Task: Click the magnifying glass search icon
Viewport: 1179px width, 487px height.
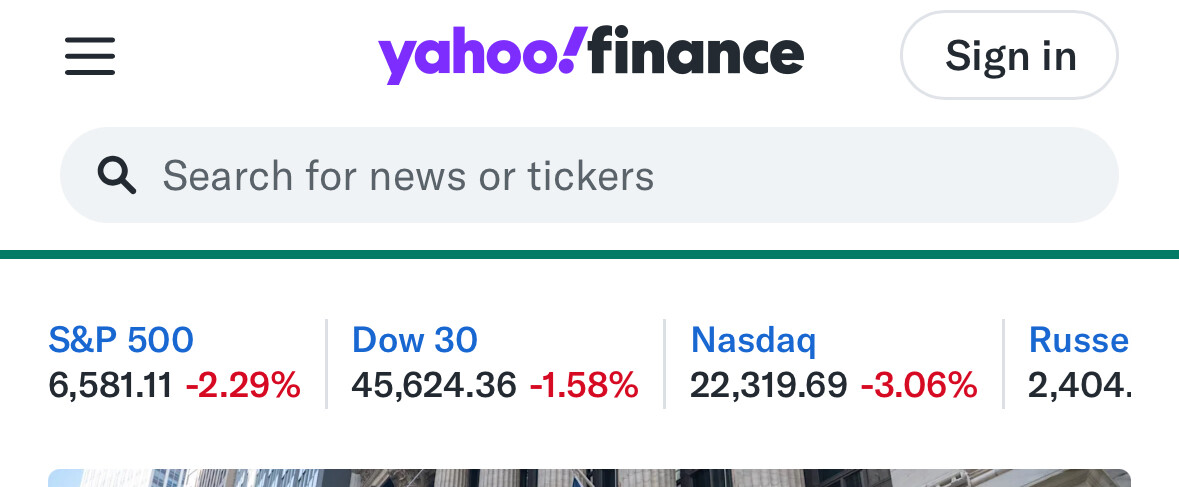Action: click(116, 176)
